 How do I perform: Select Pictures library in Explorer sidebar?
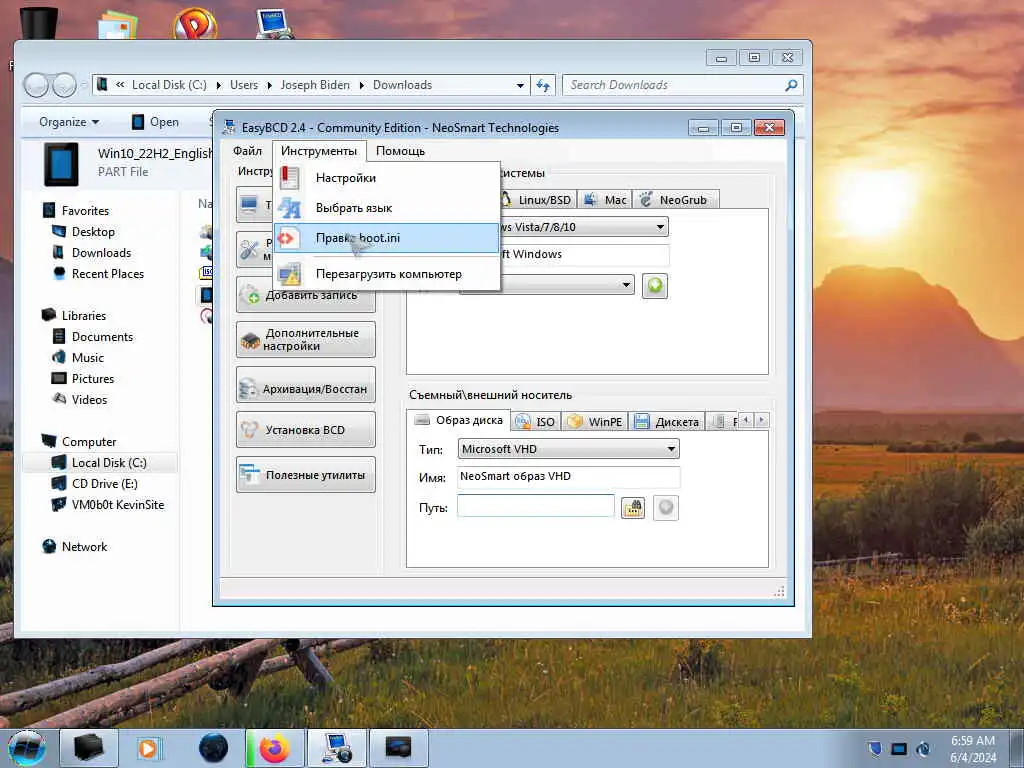tap(93, 379)
